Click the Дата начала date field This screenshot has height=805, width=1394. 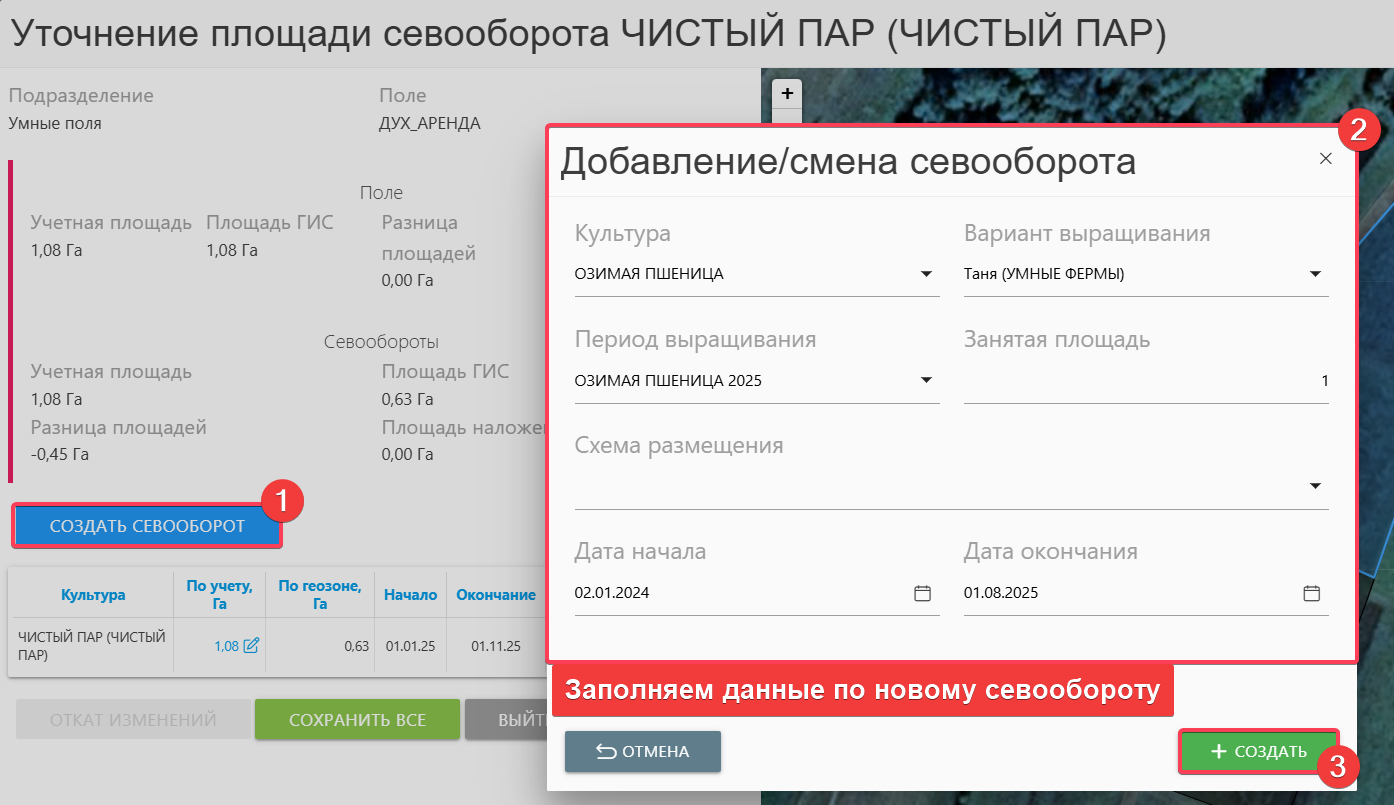click(x=740, y=593)
